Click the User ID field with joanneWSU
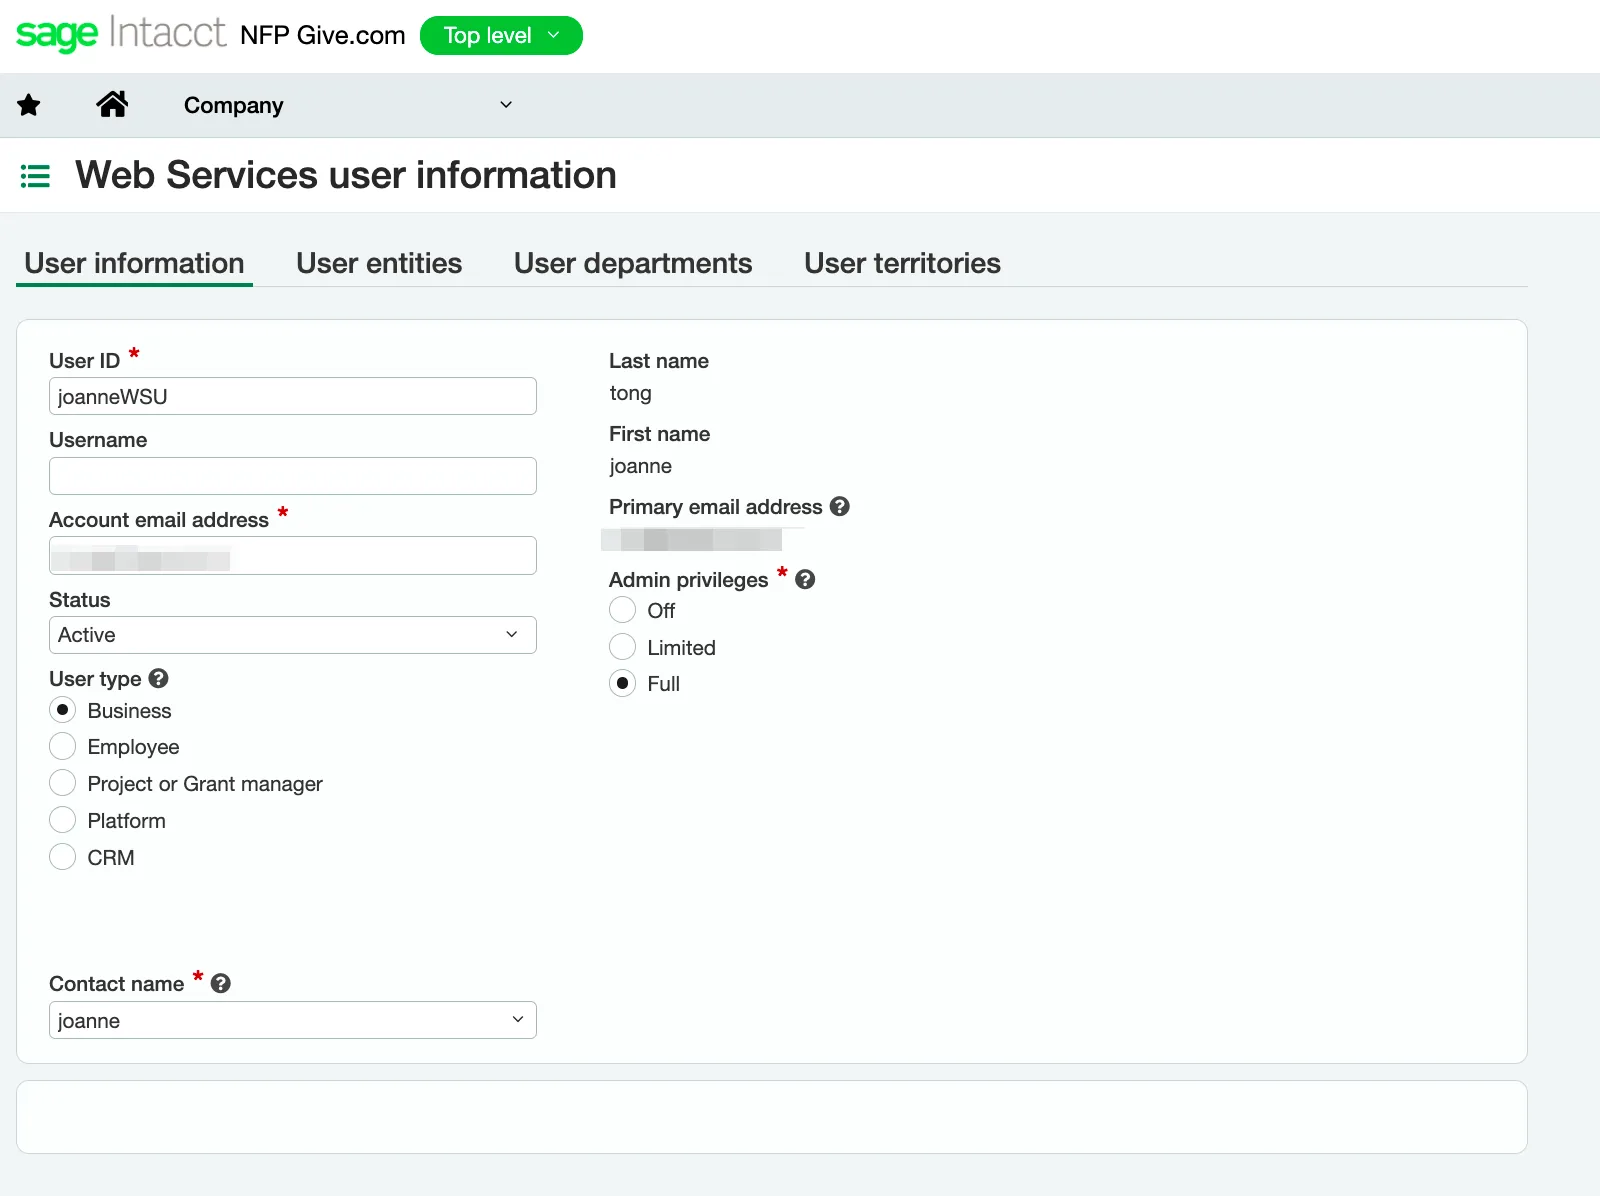The image size is (1600, 1196). pos(293,396)
